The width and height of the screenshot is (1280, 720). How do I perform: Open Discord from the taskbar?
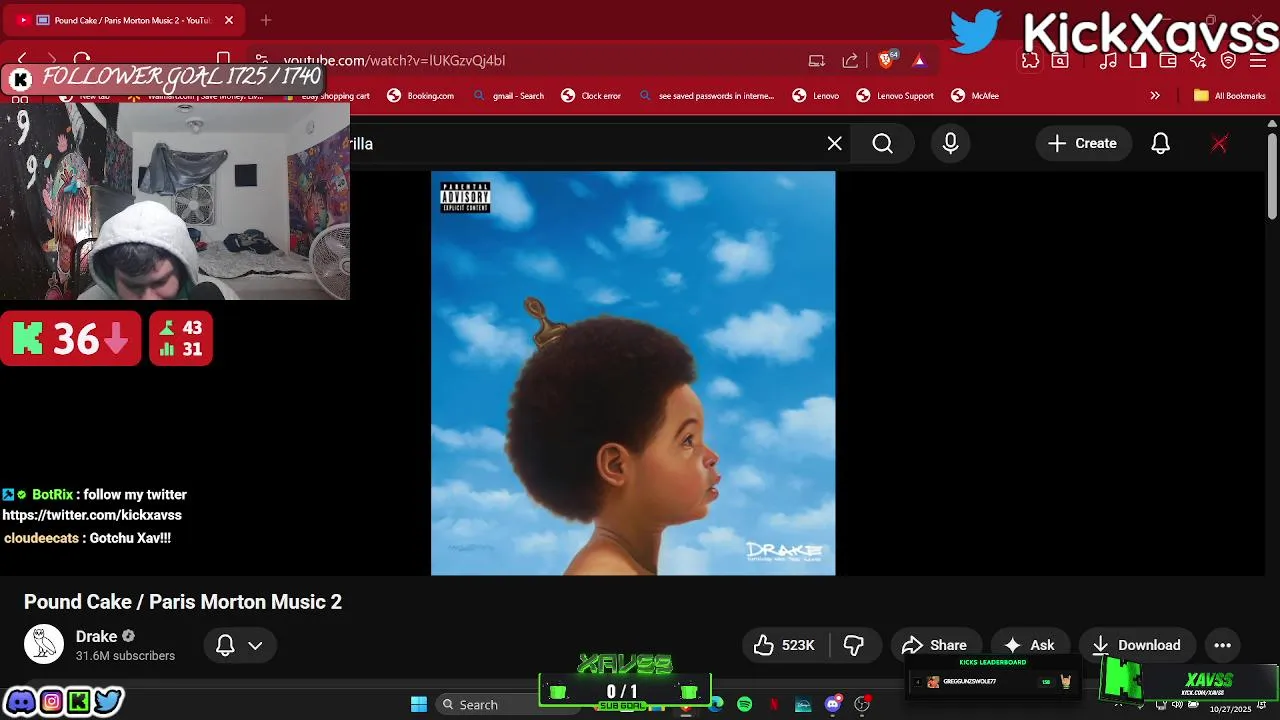coord(833,704)
